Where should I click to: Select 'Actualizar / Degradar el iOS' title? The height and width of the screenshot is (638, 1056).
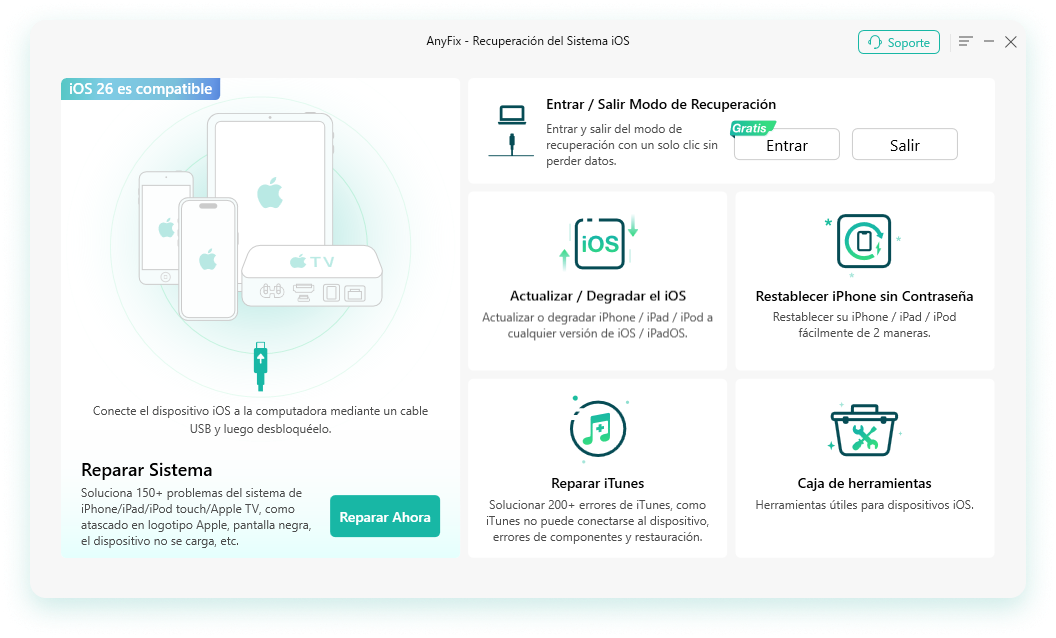click(598, 296)
